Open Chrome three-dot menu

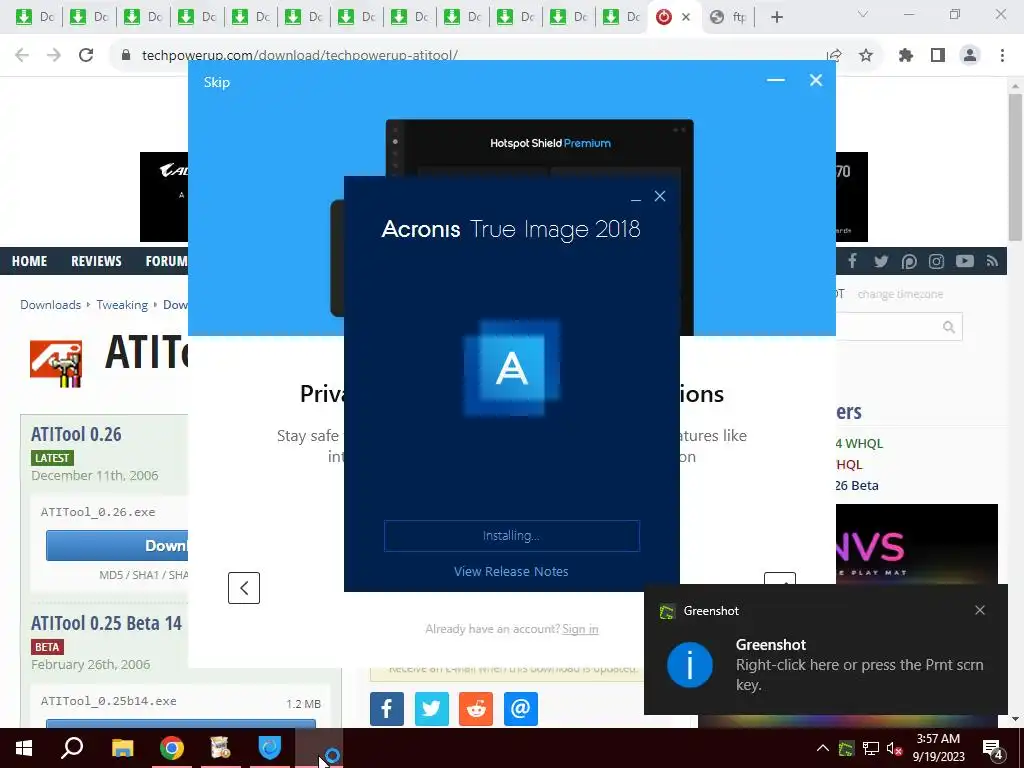[x=1002, y=55]
